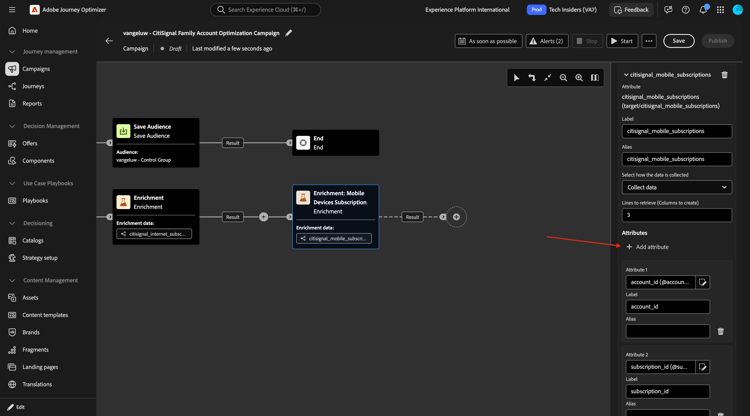
Task: Open the Collect data dropdown
Action: (677, 187)
